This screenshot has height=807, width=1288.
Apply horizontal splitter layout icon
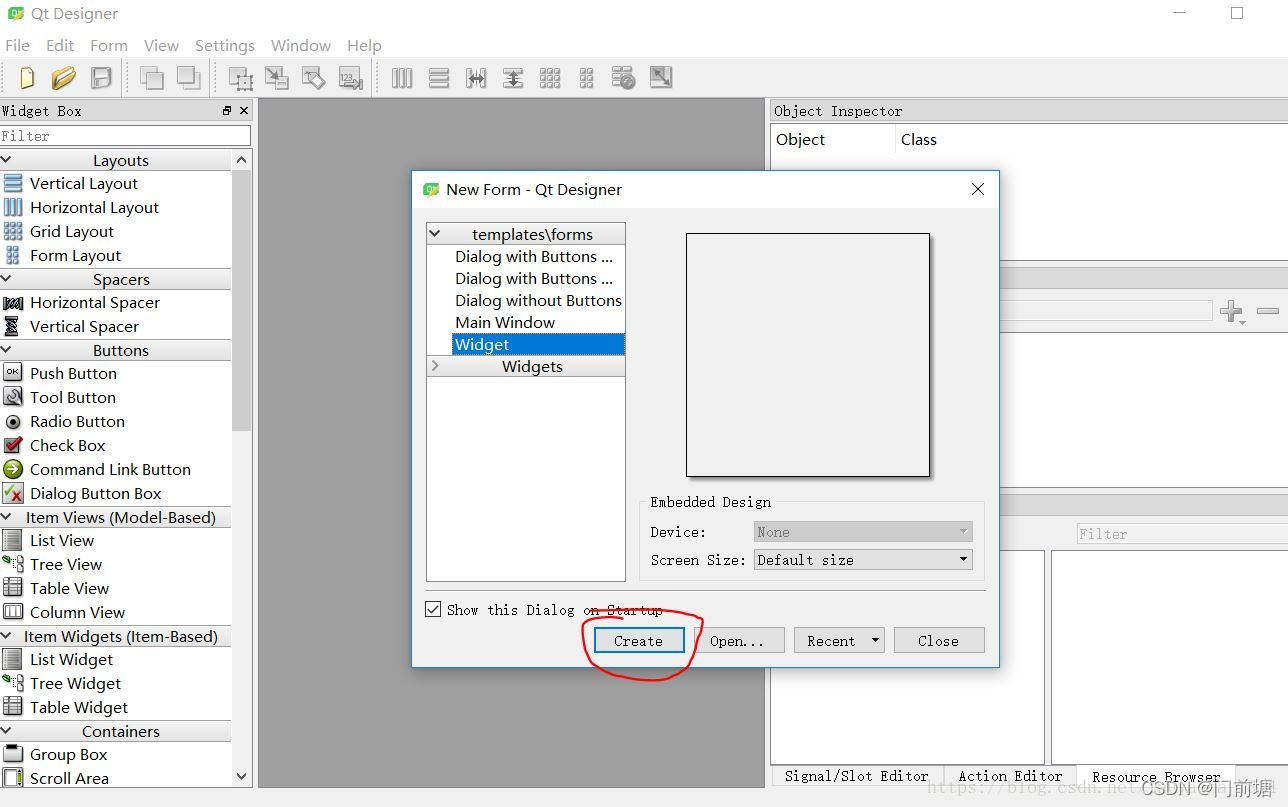click(476, 77)
